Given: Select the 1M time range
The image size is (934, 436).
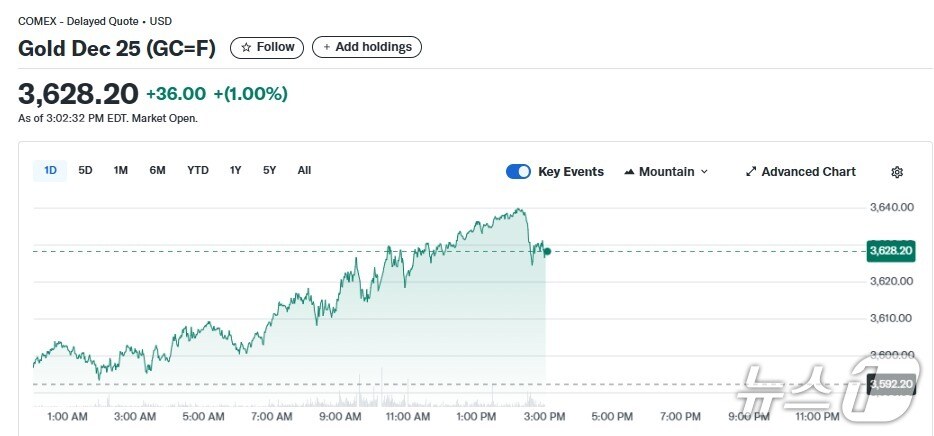Looking at the screenshot, I should [121, 171].
